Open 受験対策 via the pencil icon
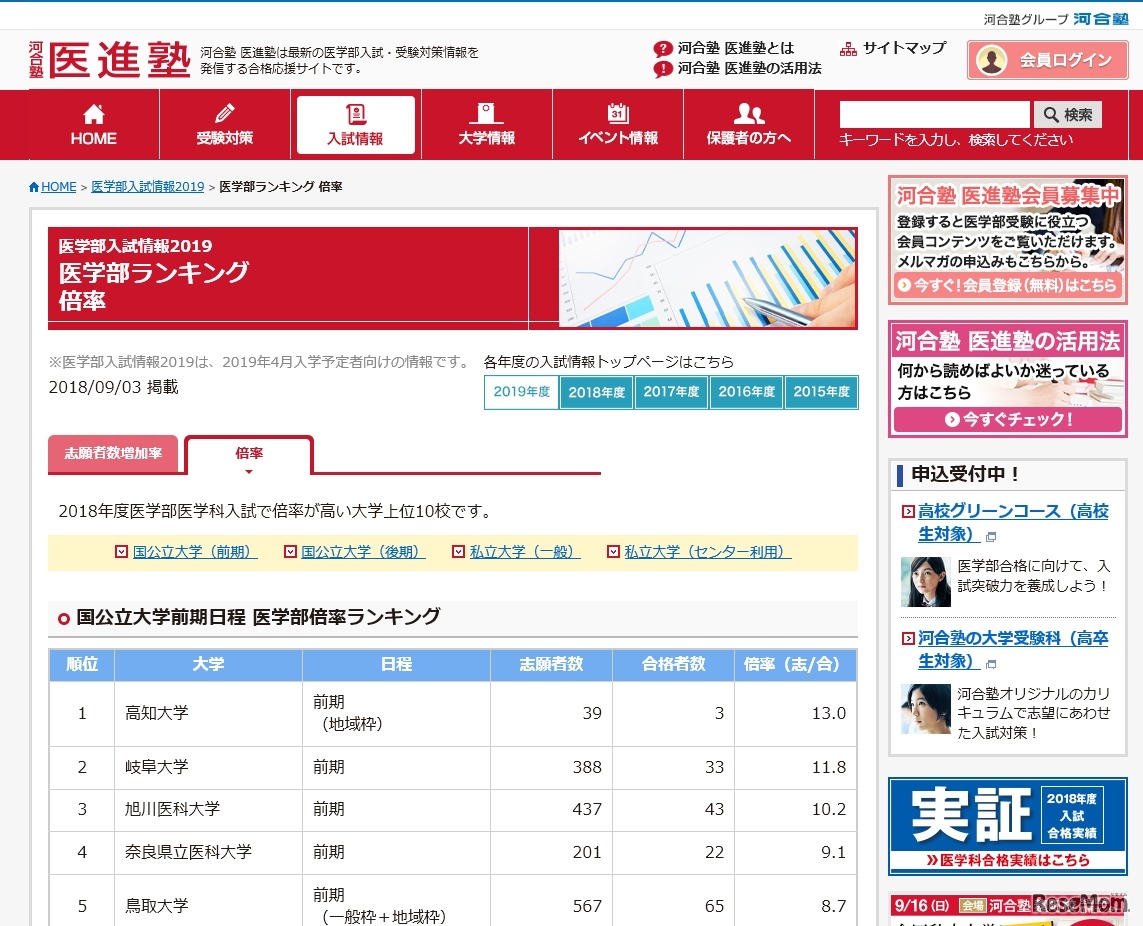 pyautogui.click(x=224, y=113)
